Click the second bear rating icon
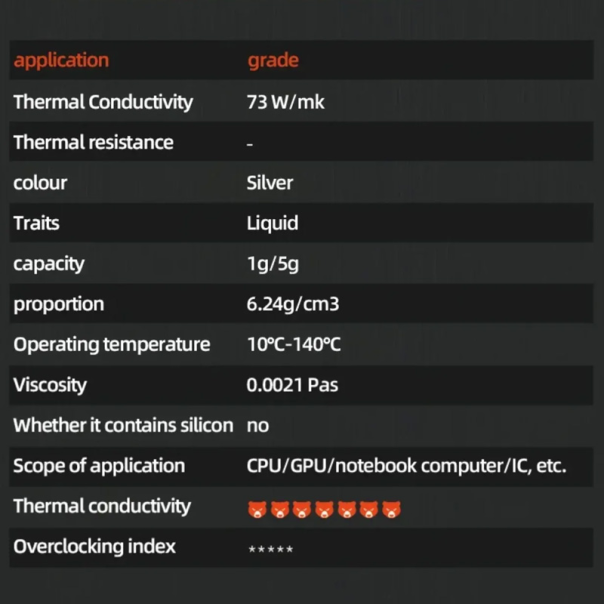The height and width of the screenshot is (604, 604). pos(279,510)
